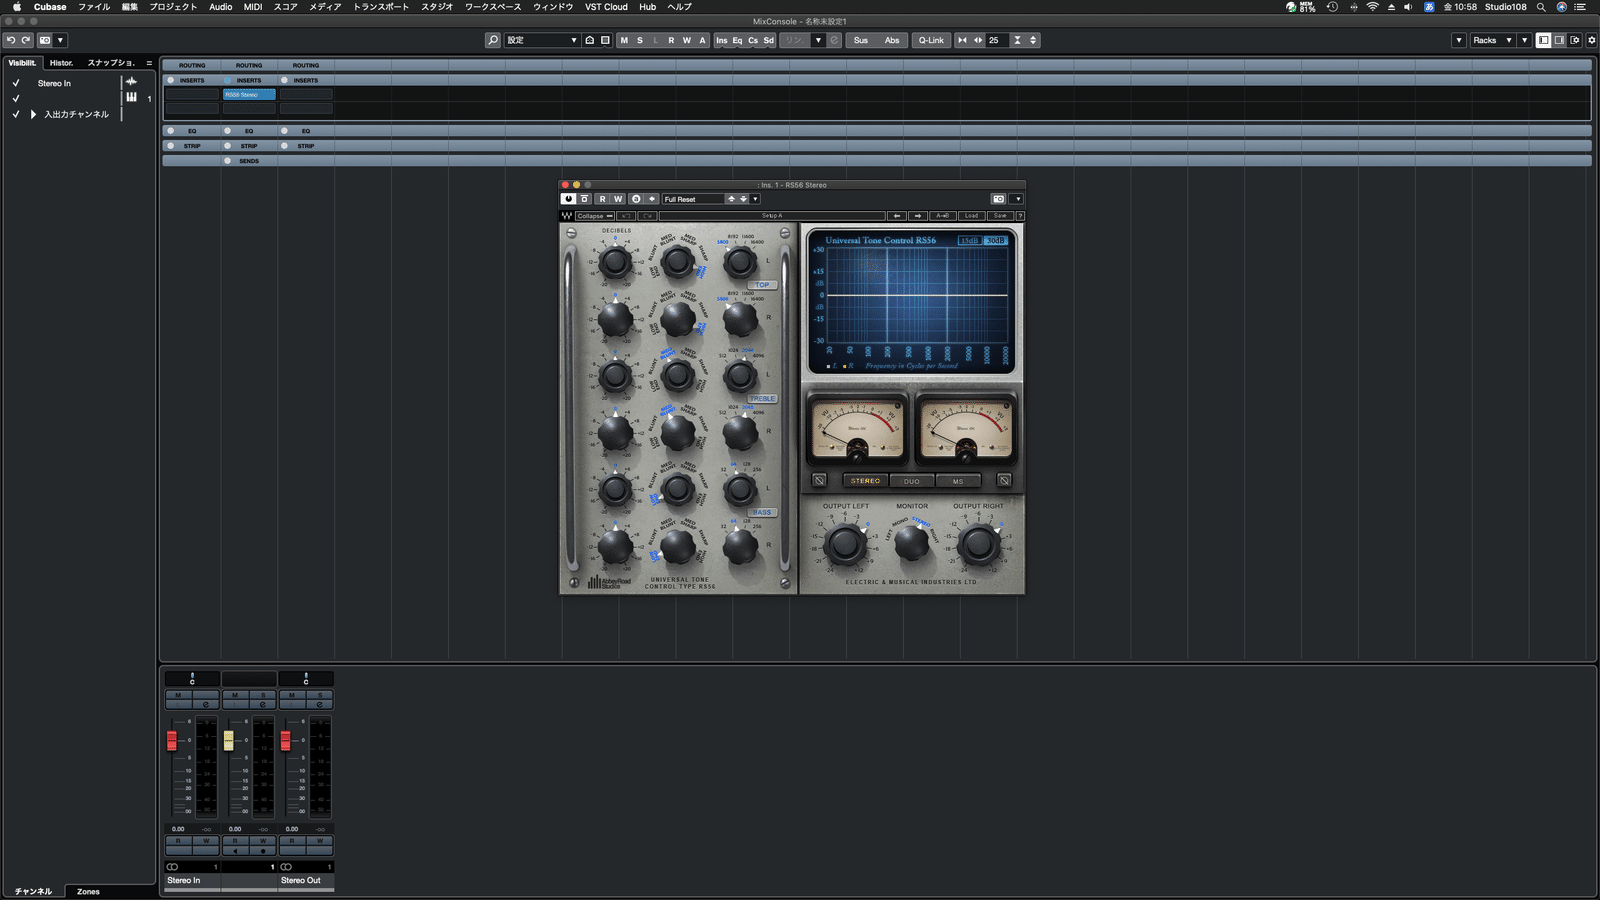Viewport: 1600px width, 900px height.
Task: Edit Stereo In channel settings e button
Action: tap(206, 704)
